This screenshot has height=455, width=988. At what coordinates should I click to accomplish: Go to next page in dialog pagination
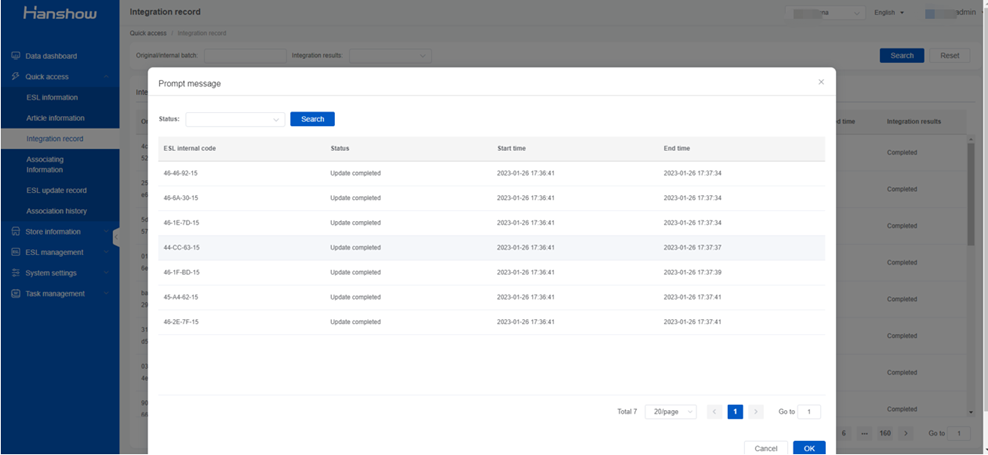coord(756,412)
